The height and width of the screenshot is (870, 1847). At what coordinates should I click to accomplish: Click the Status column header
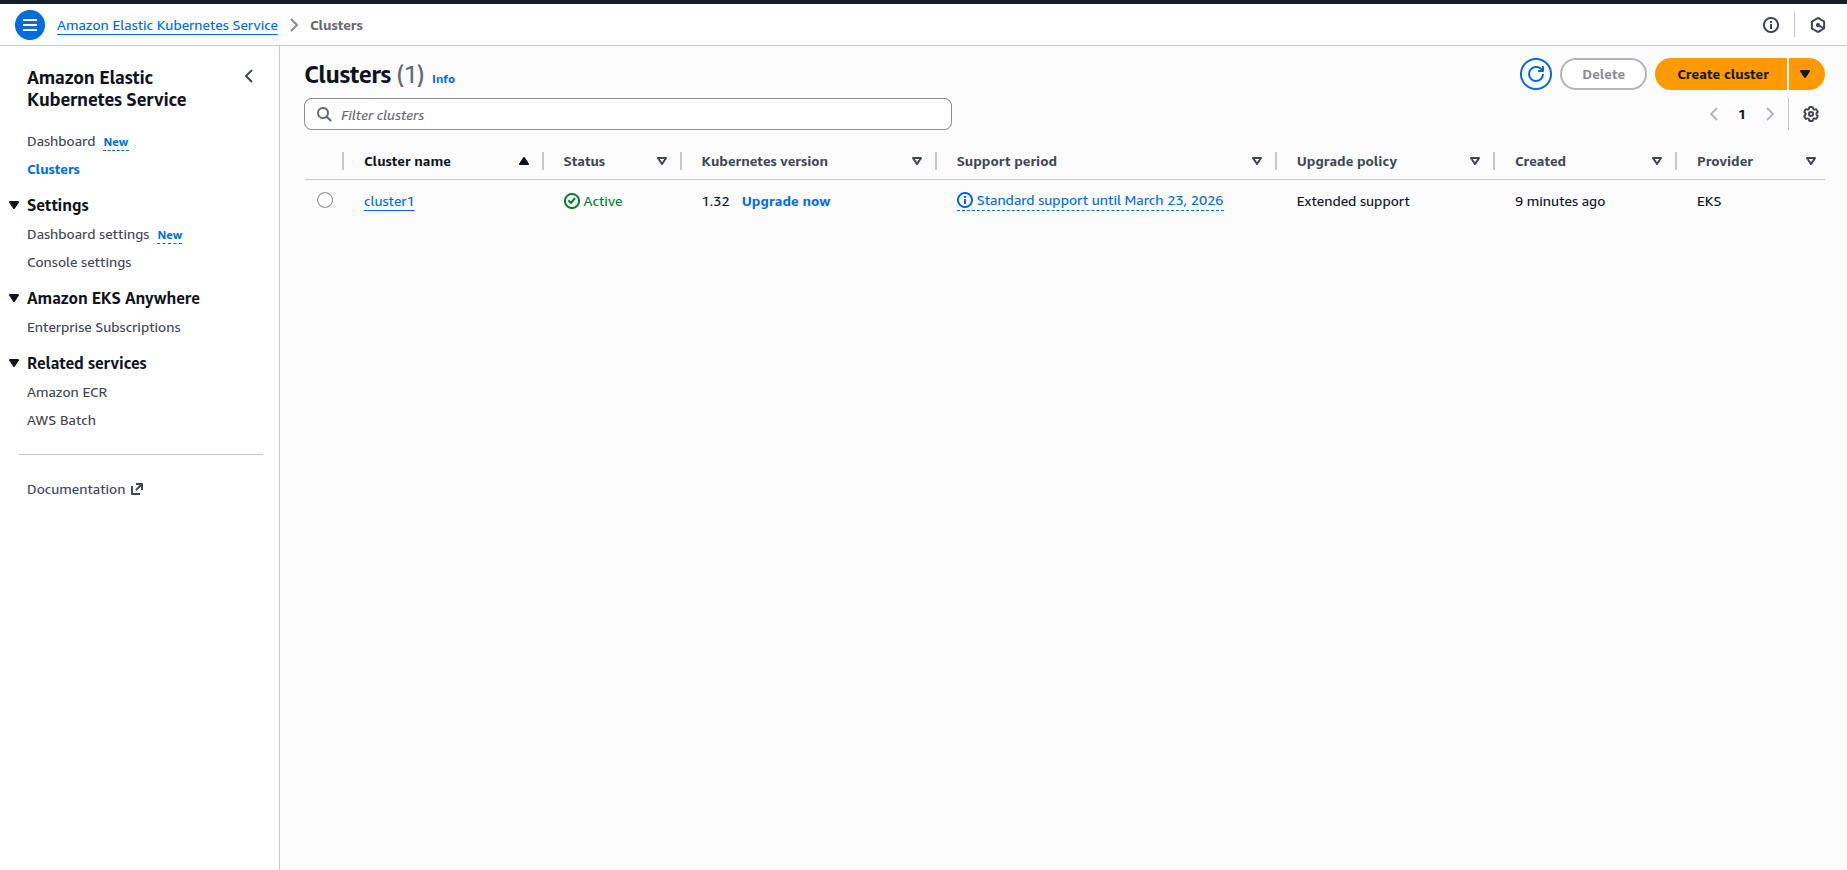584,161
